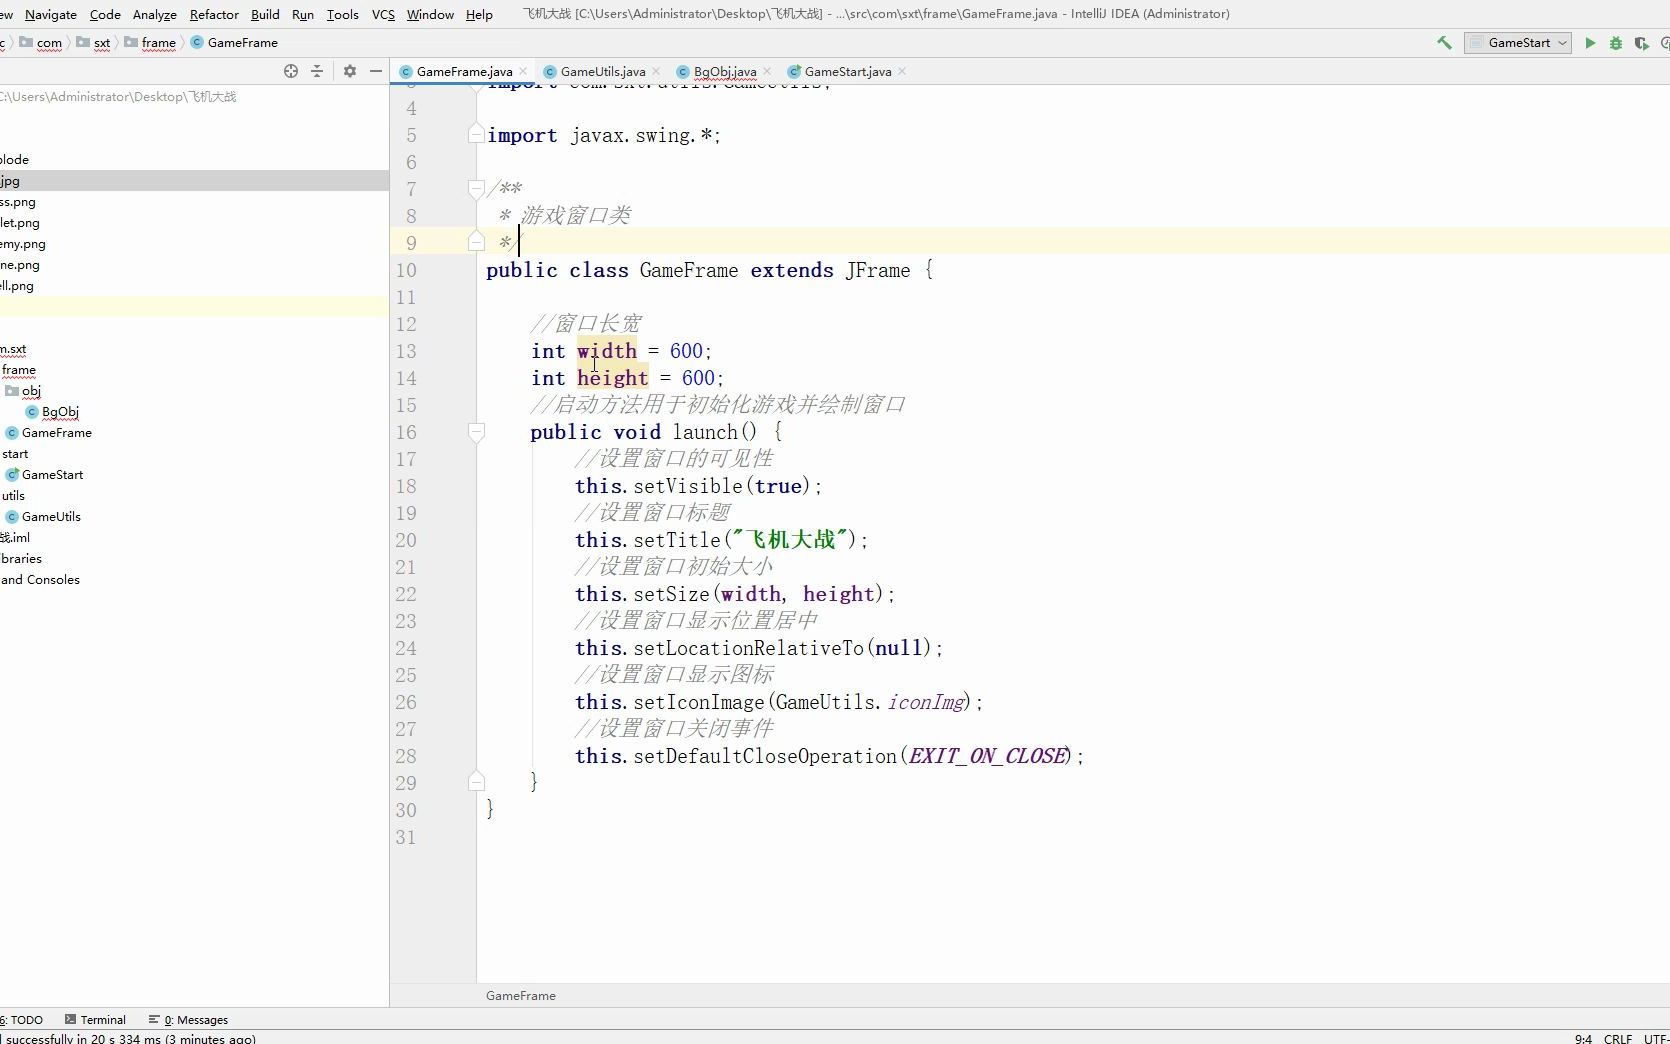Image resolution: width=1670 pixels, height=1044 pixels.
Task: Select the highlighted jpg file row
Action: click(x=194, y=181)
